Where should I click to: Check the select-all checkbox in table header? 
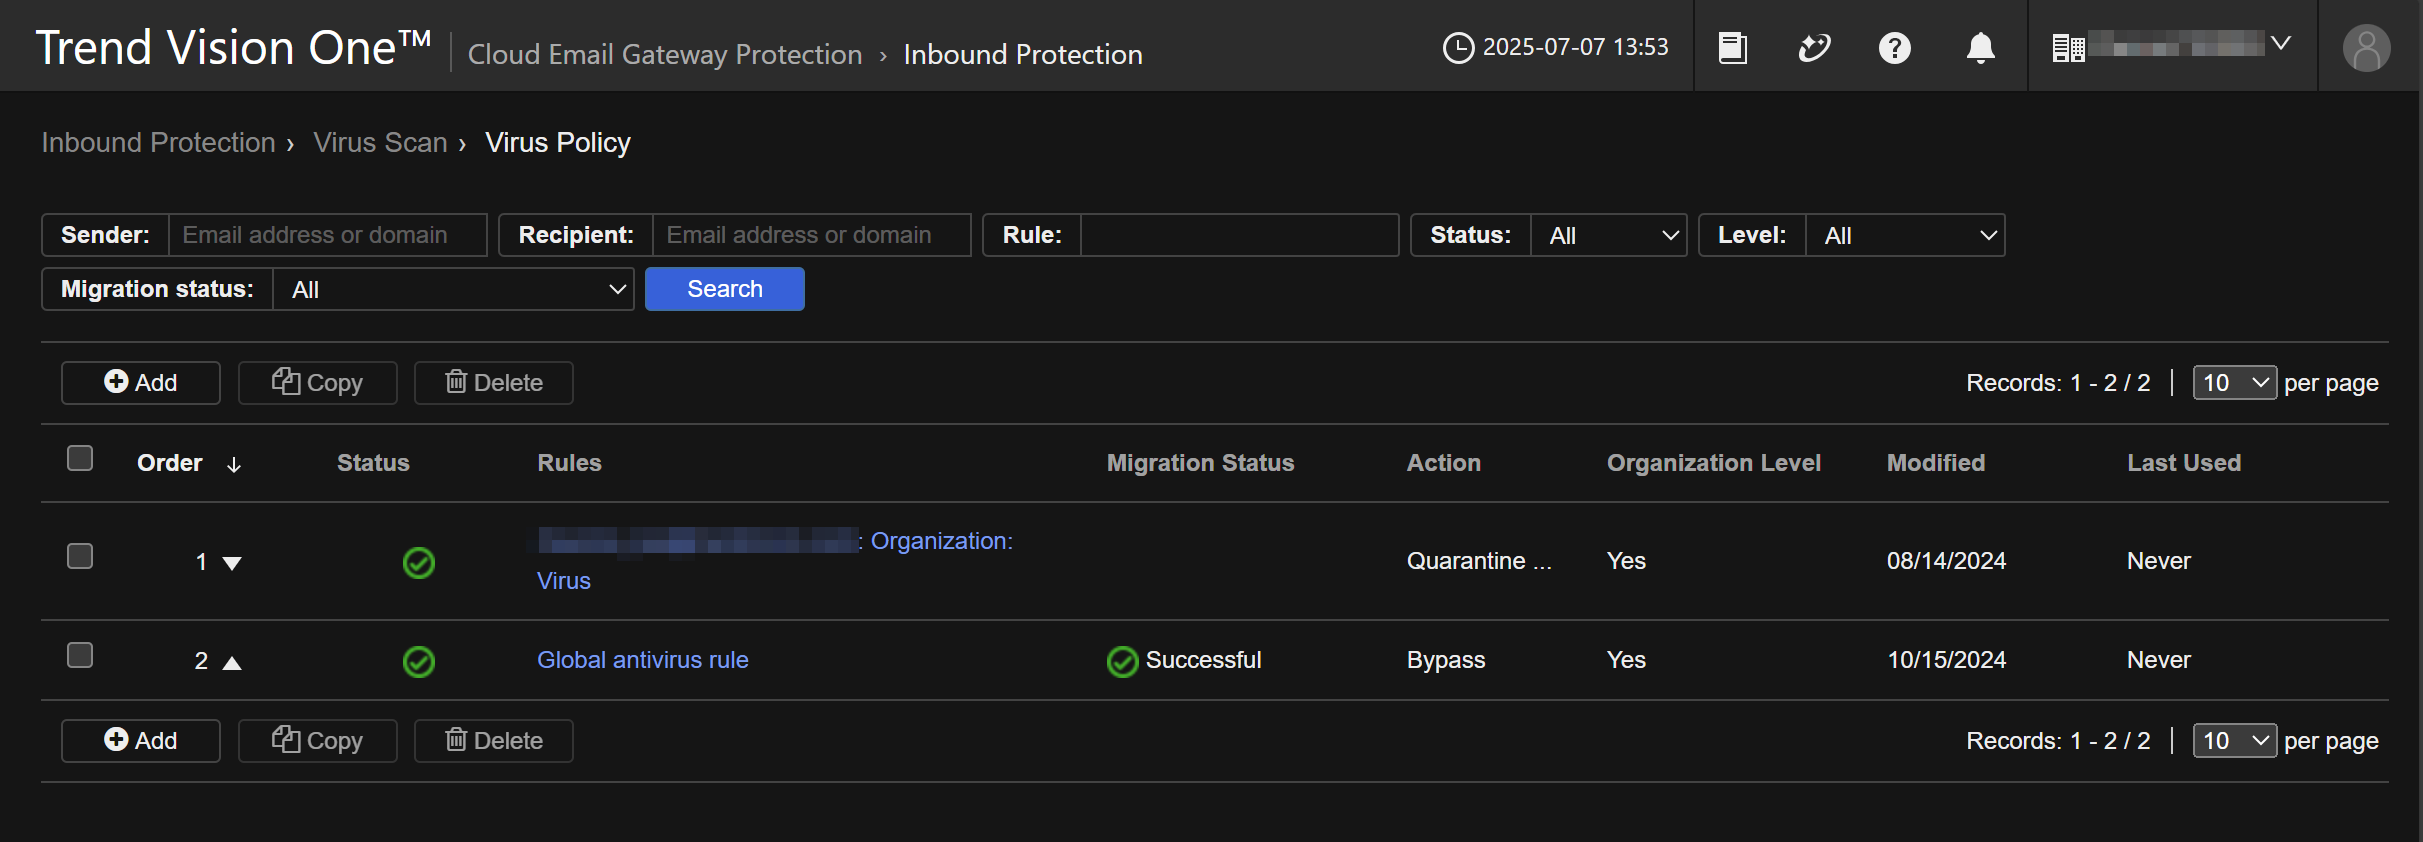[80, 458]
